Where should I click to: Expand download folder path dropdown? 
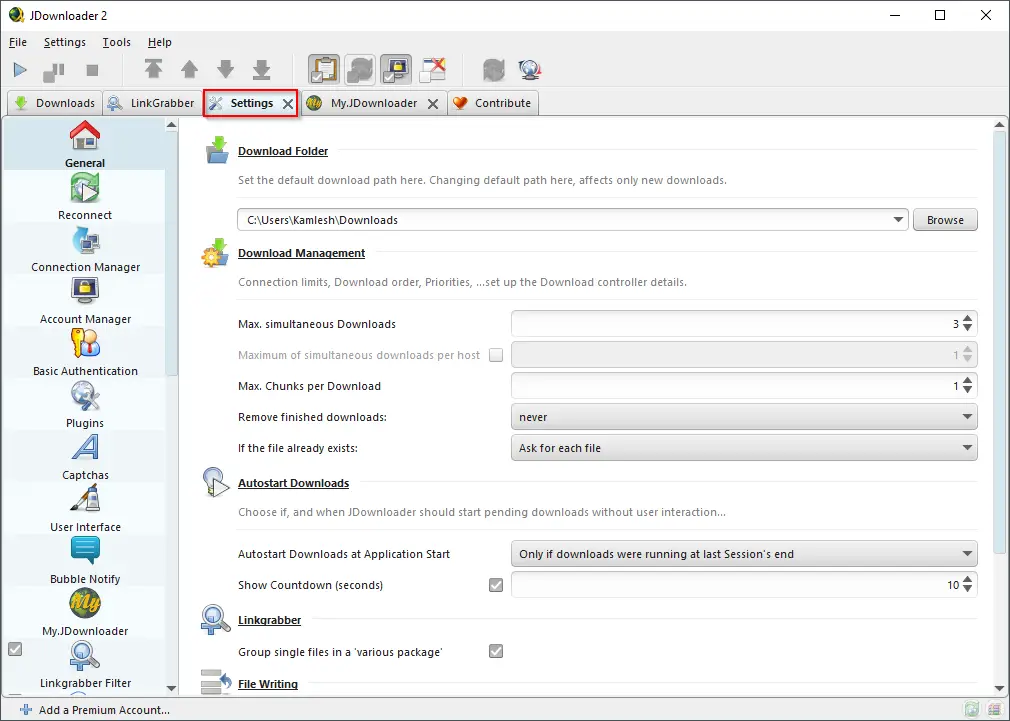pos(898,220)
